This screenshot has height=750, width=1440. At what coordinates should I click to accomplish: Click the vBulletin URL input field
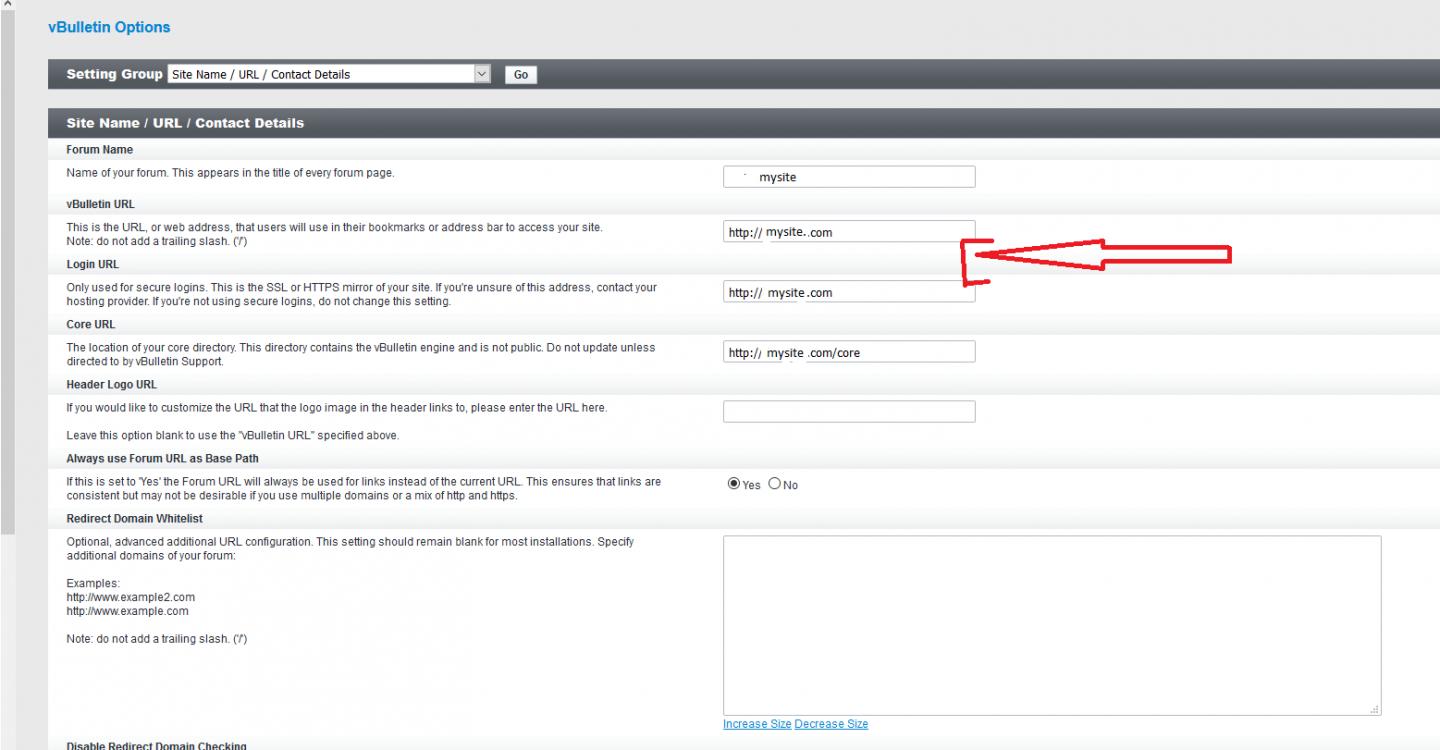pos(849,232)
